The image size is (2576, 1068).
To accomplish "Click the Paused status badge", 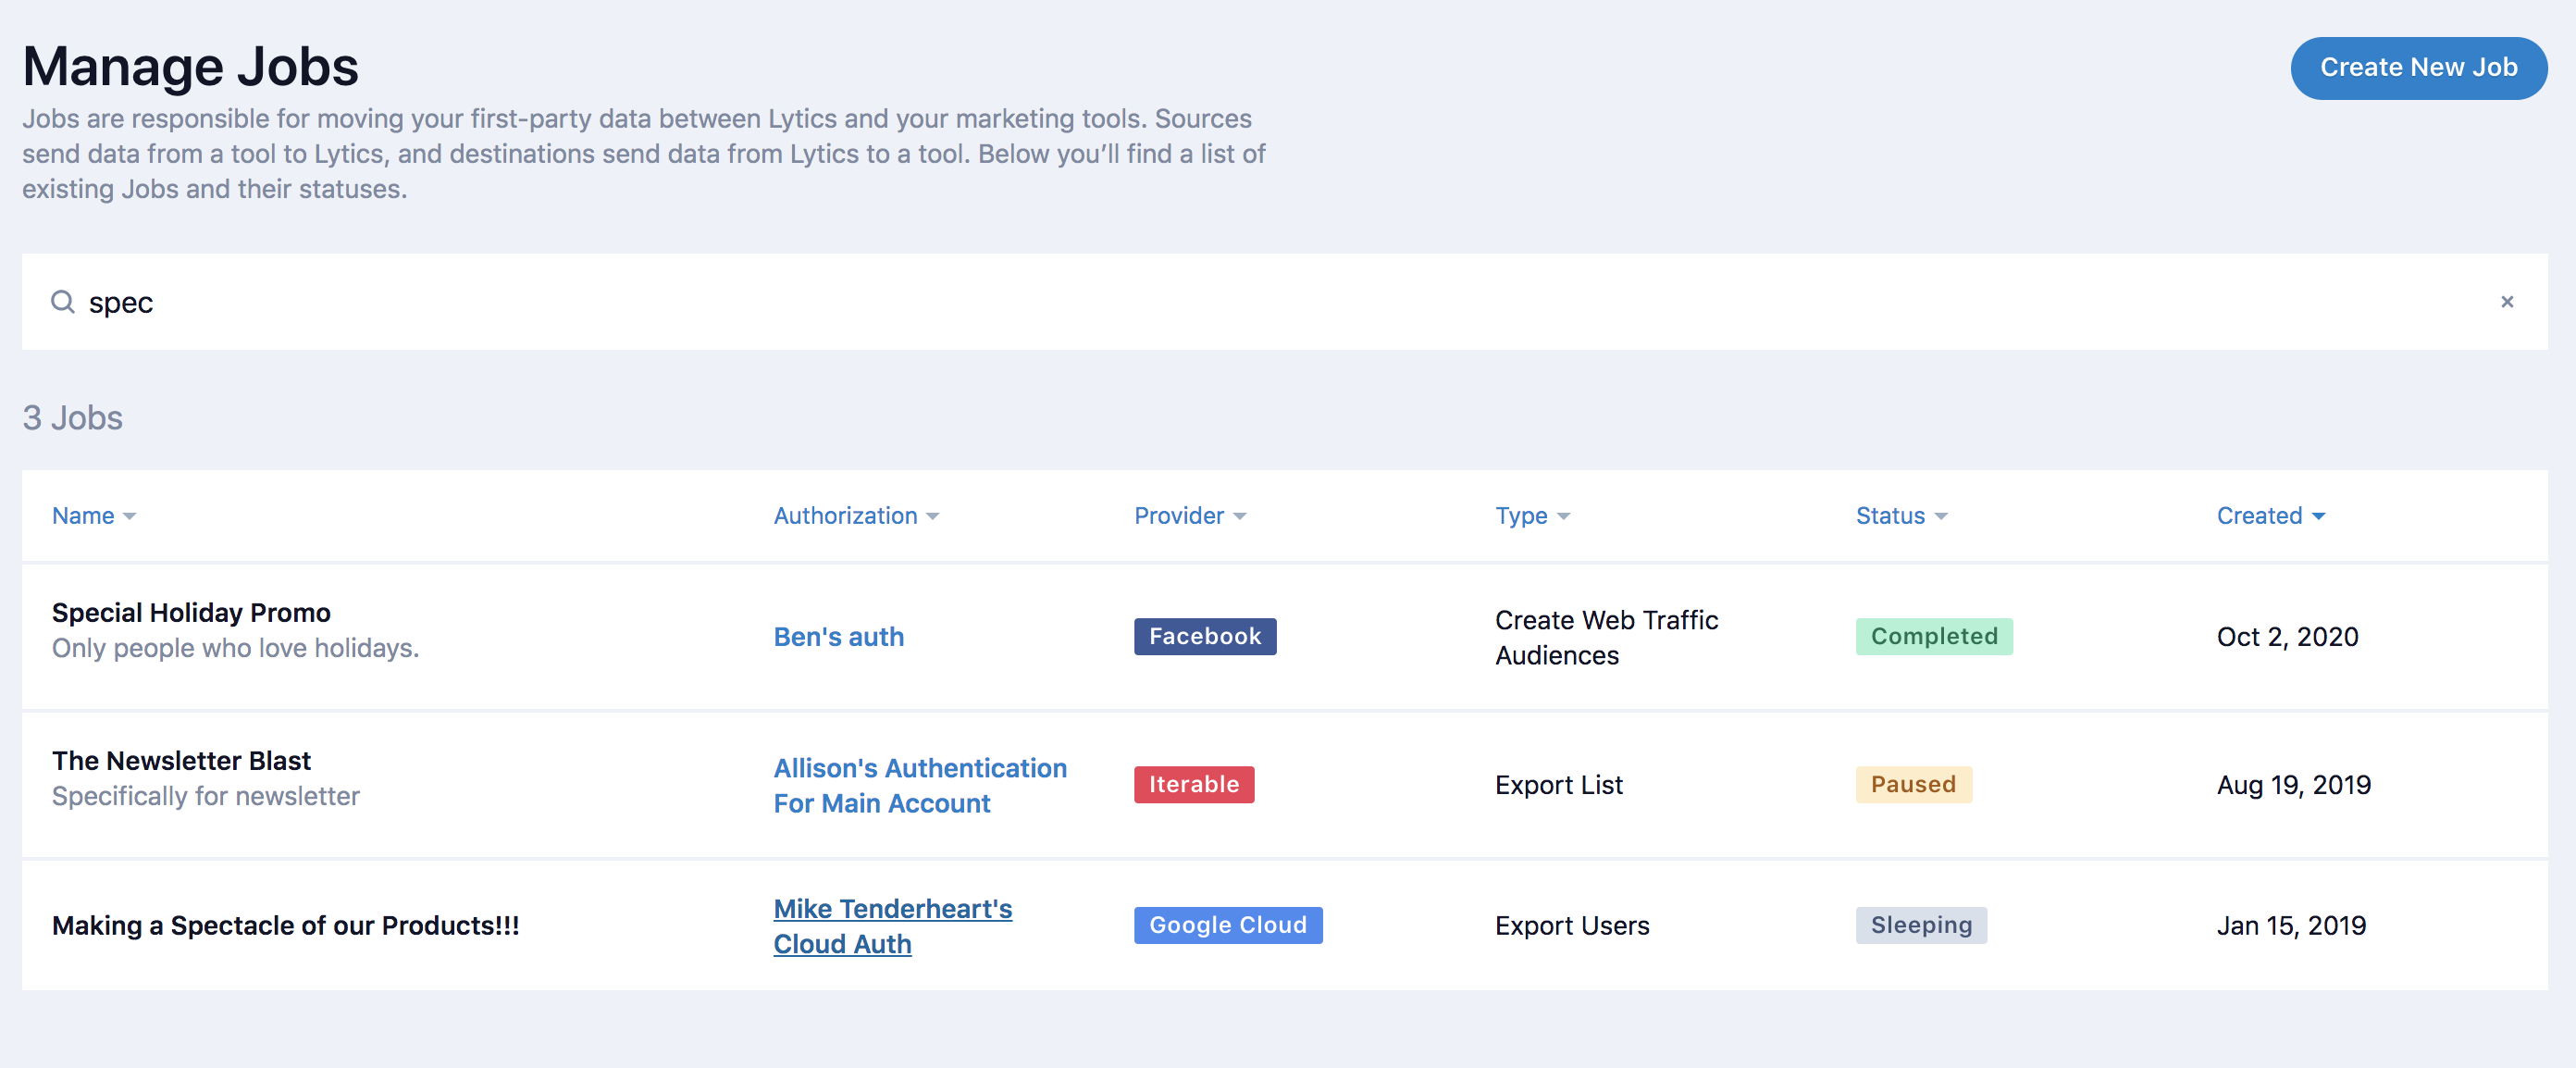I will (1912, 785).
